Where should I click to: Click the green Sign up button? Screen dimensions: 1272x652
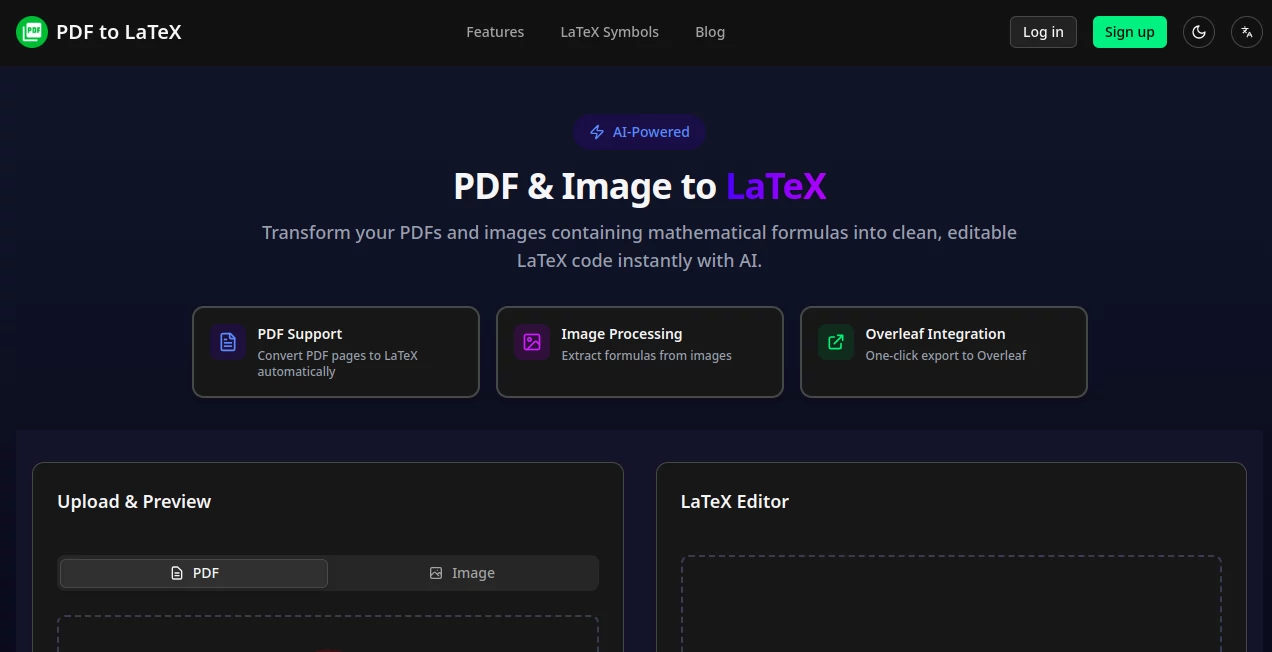1129,32
